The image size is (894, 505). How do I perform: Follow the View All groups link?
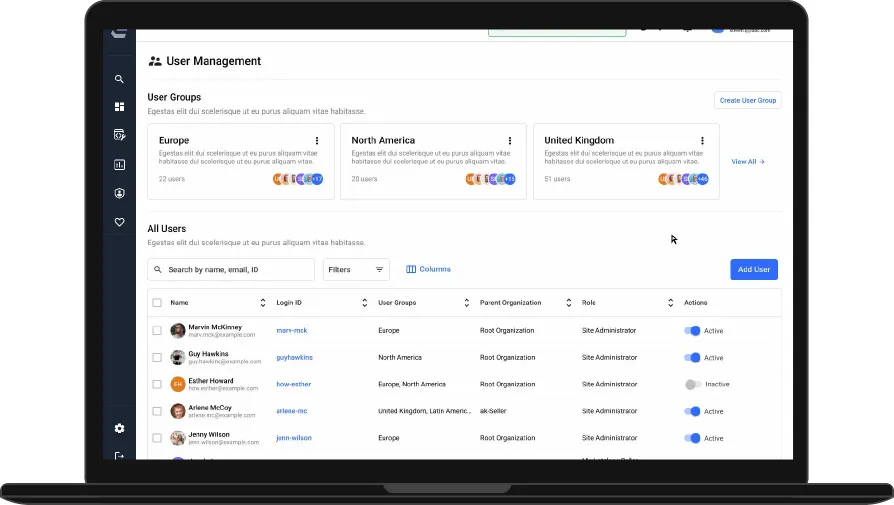747,162
